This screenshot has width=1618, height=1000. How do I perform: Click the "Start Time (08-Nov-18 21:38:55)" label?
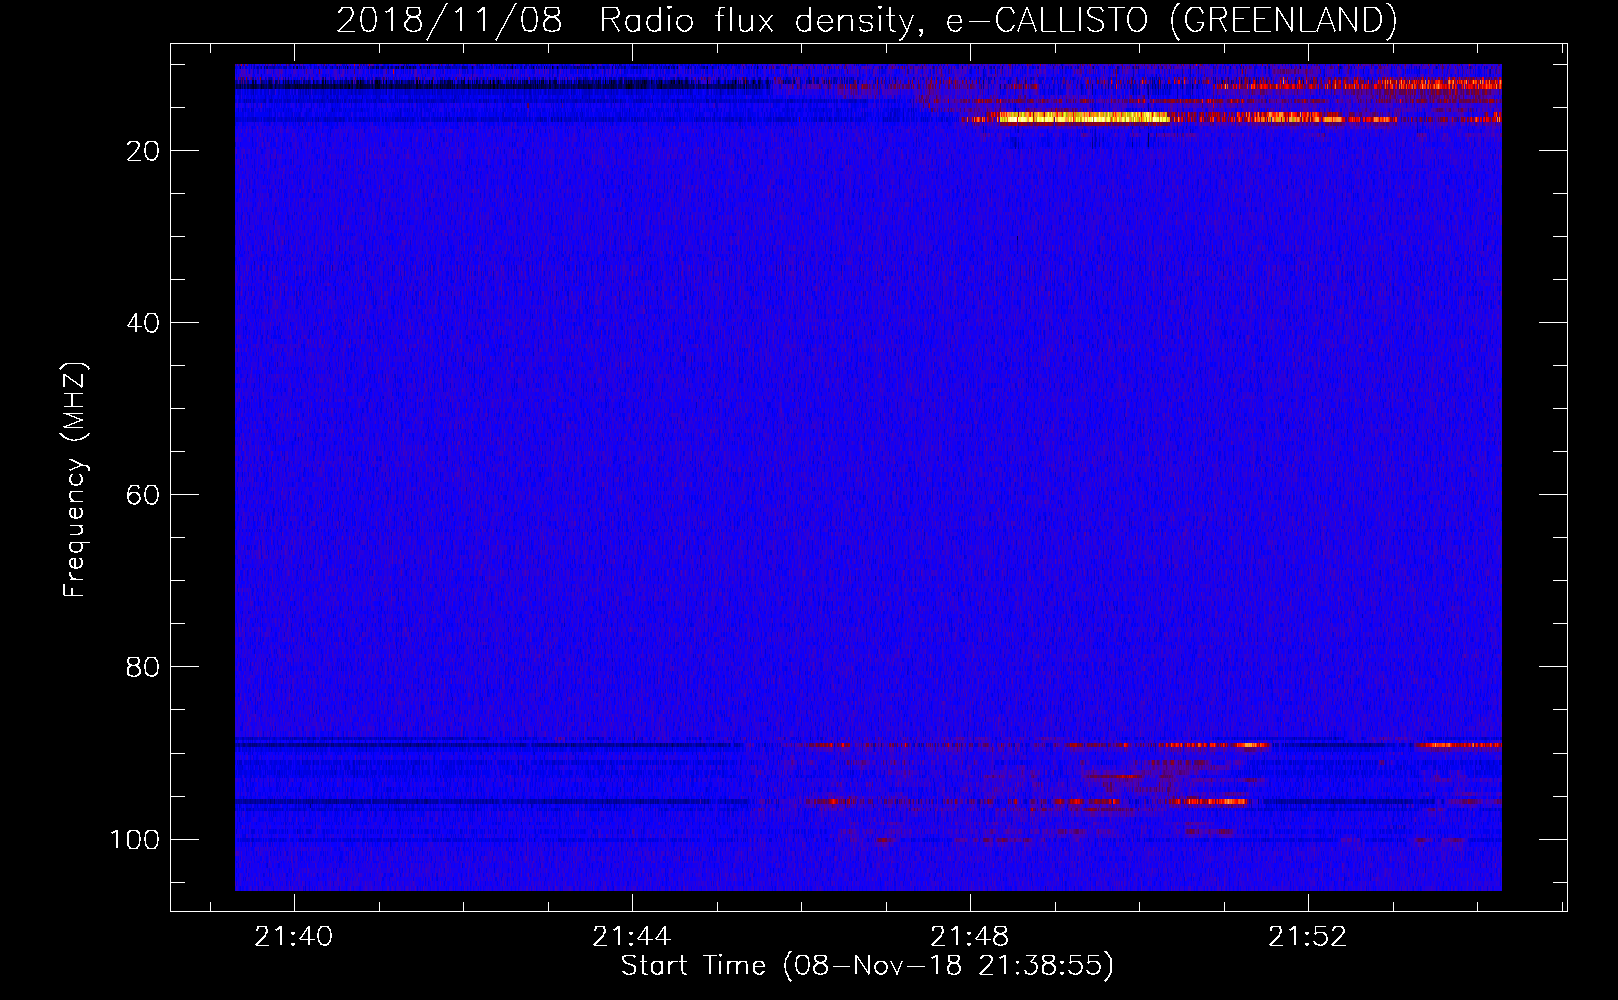point(867,966)
